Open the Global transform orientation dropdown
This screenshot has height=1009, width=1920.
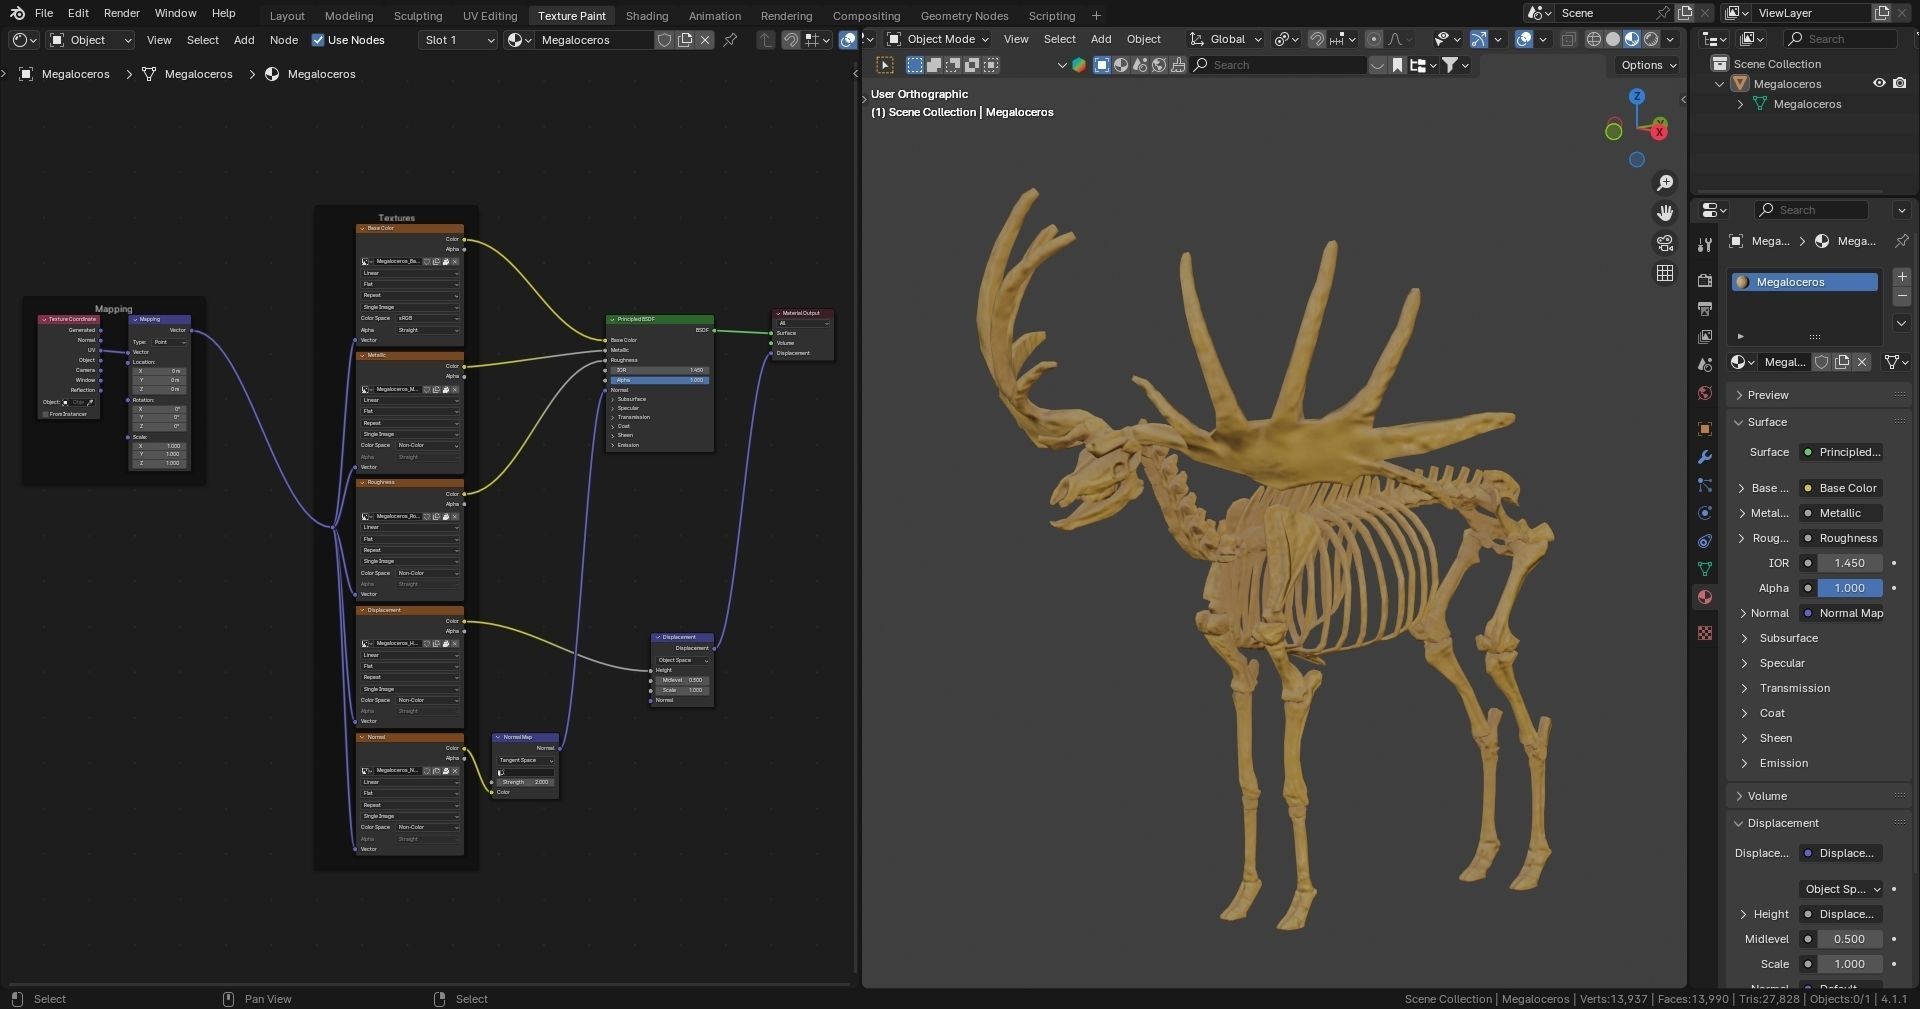coord(1225,39)
